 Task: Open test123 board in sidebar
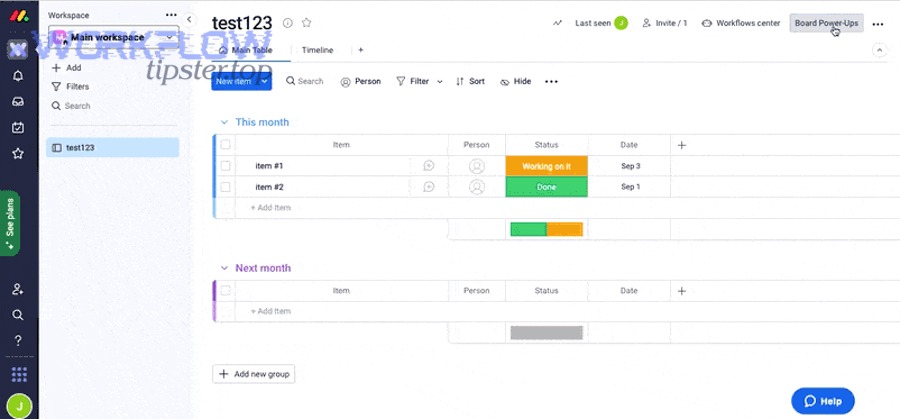tap(112, 148)
